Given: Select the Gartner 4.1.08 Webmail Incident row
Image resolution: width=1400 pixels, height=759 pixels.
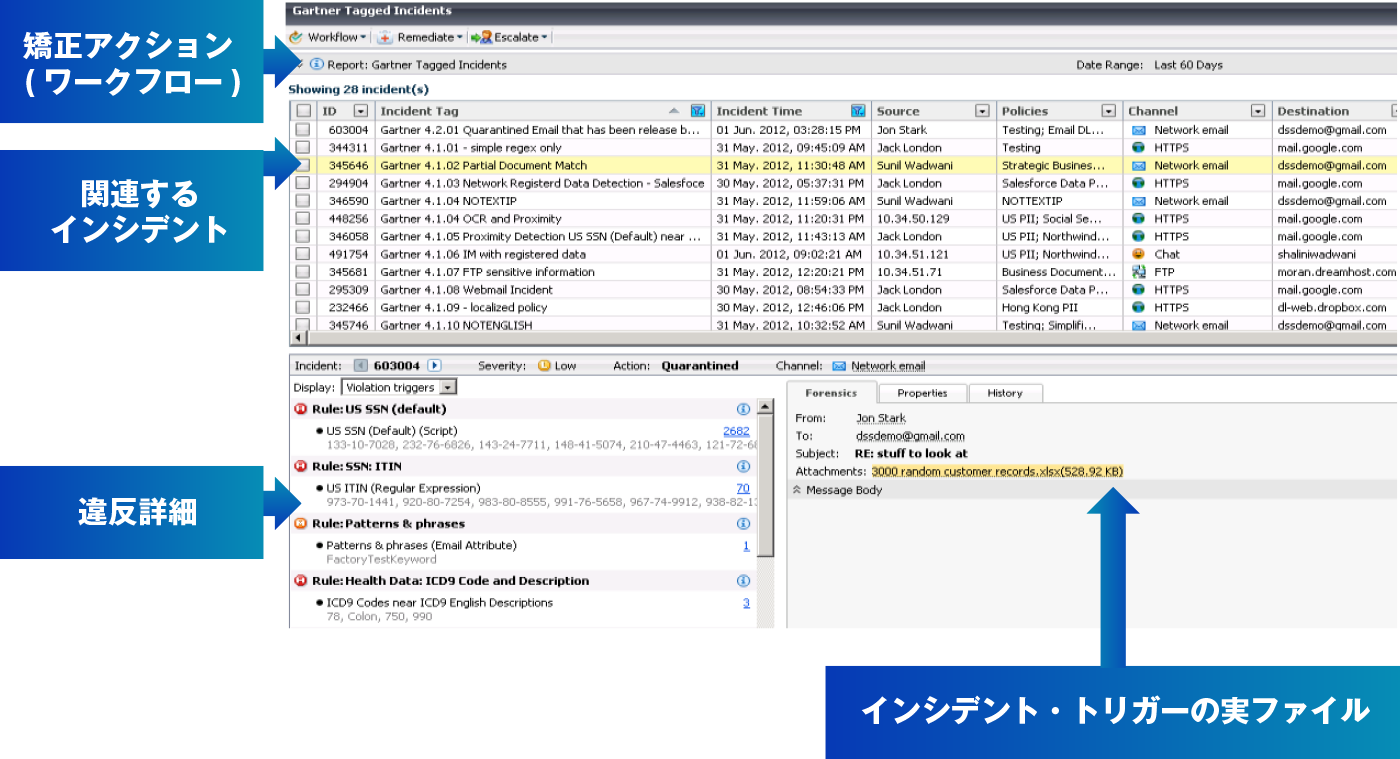Looking at the screenshot, I should click(843, 290).
